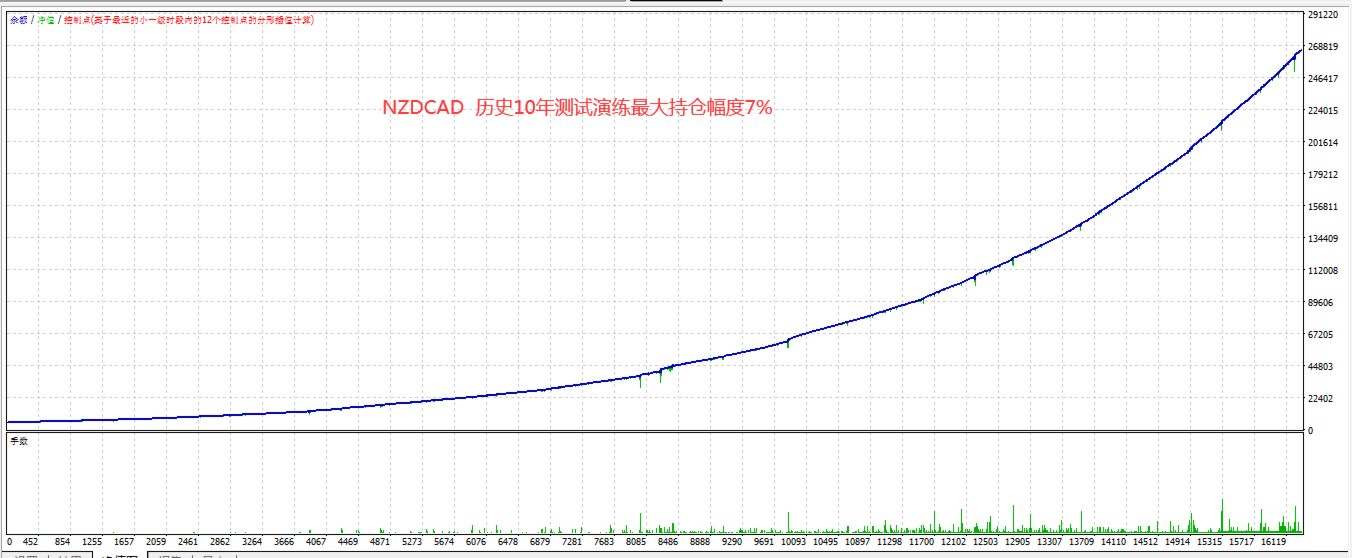Click the 13709 tick label on the trade axis
The height and width of the screenshot is (558, 1352).
(x=1082, y=542)
